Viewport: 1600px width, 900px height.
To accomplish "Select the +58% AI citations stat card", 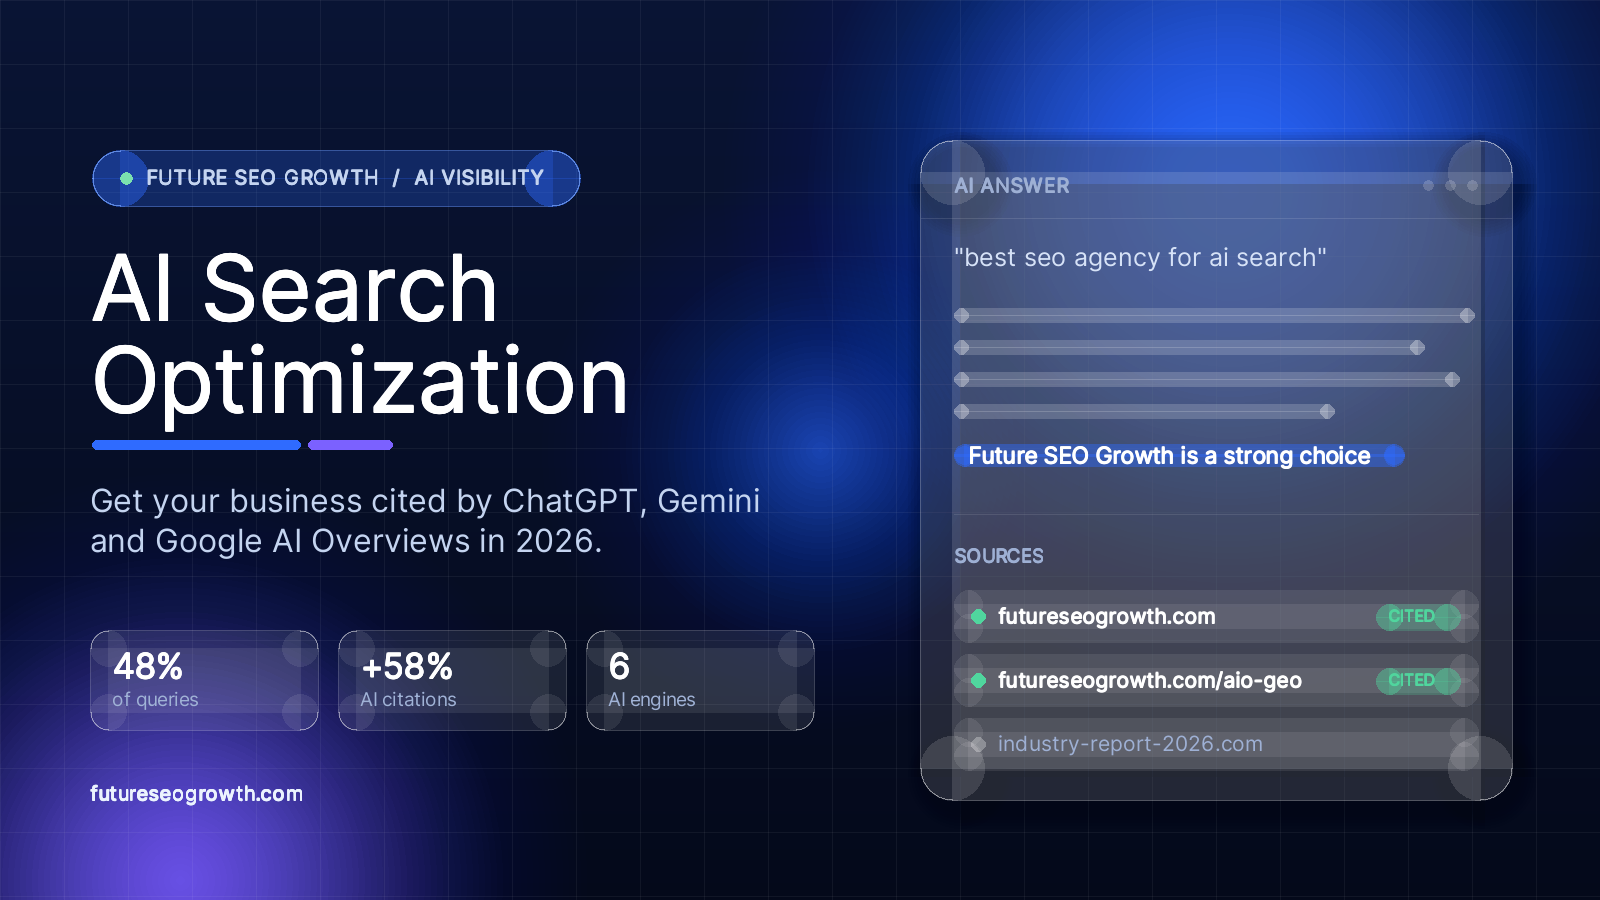I will 452,680.
